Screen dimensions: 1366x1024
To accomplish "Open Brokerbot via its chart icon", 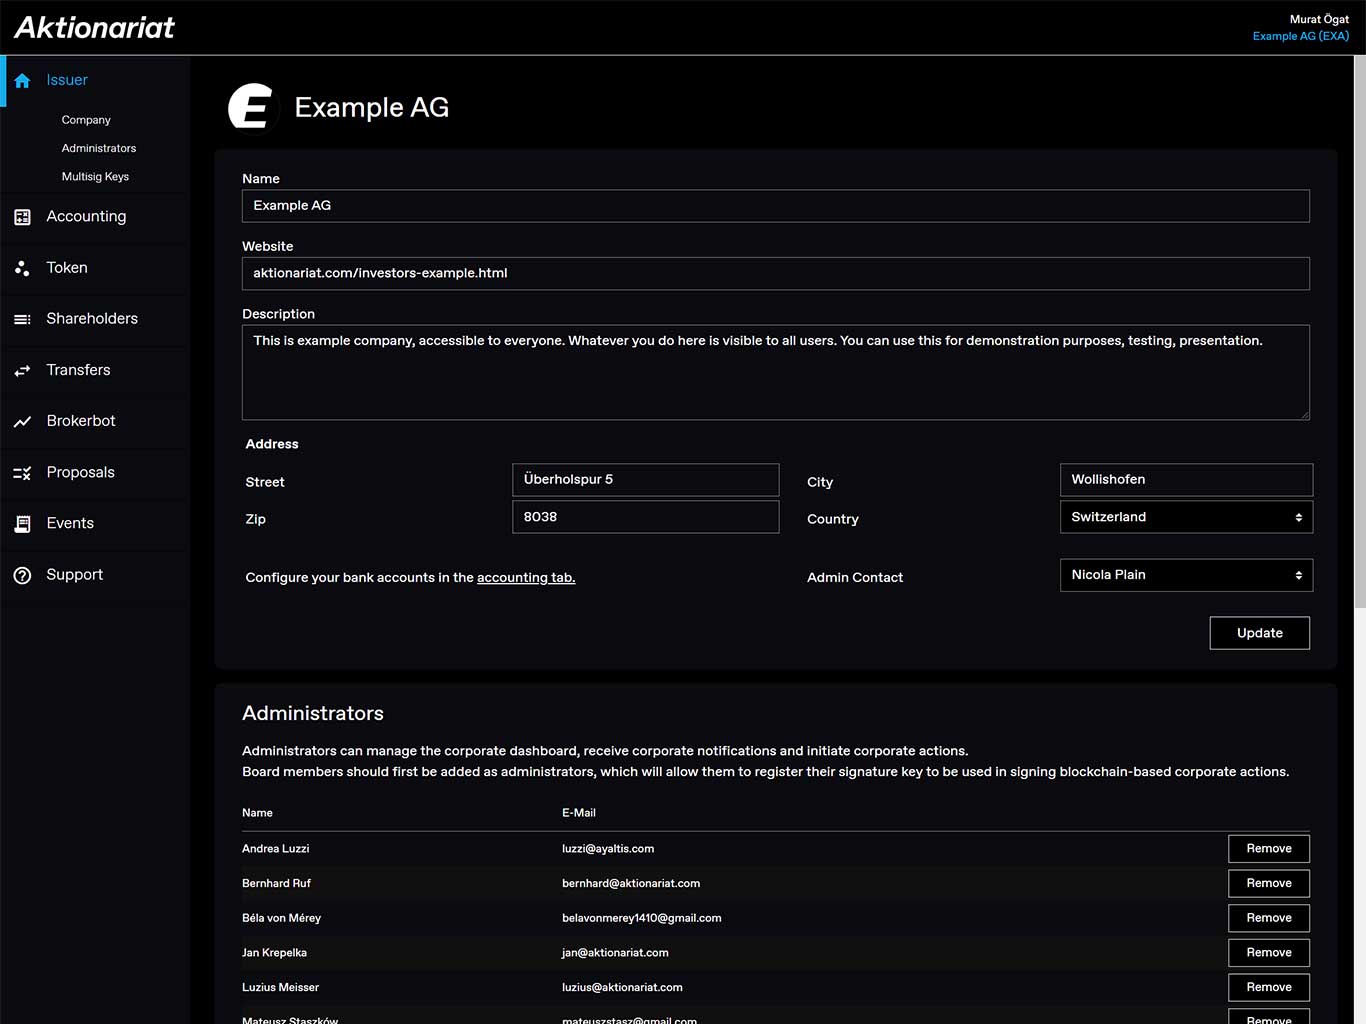I will coord(22,422).
